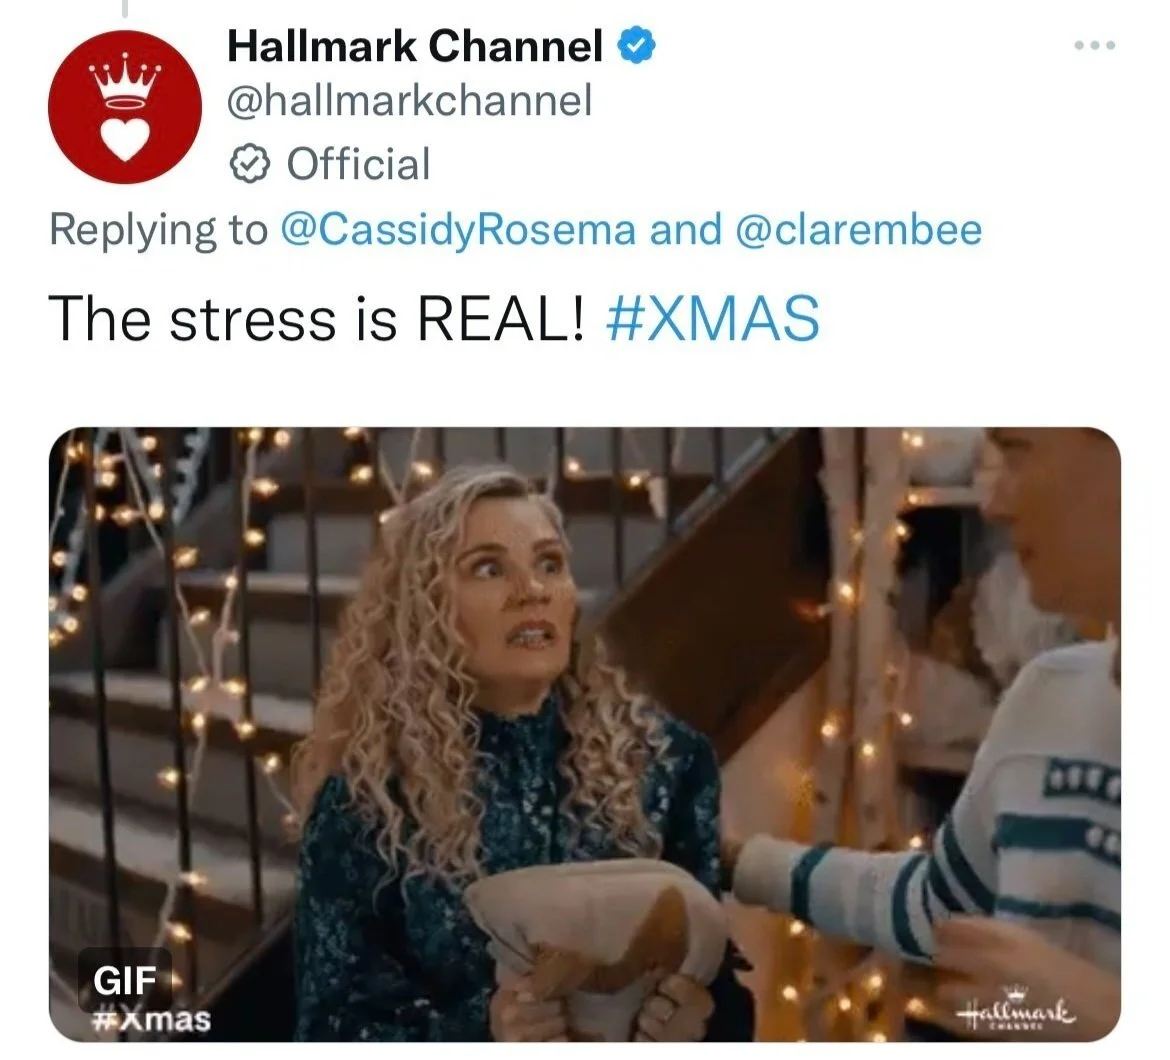Visit the @CassidyRosema profile
The height and width of the screenshot is (1060, 1170).
pyautogui.click(x=457, y=229)
